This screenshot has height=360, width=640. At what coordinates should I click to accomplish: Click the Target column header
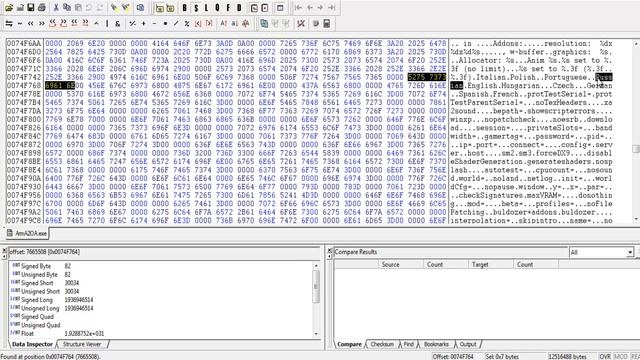click(491, 264)
